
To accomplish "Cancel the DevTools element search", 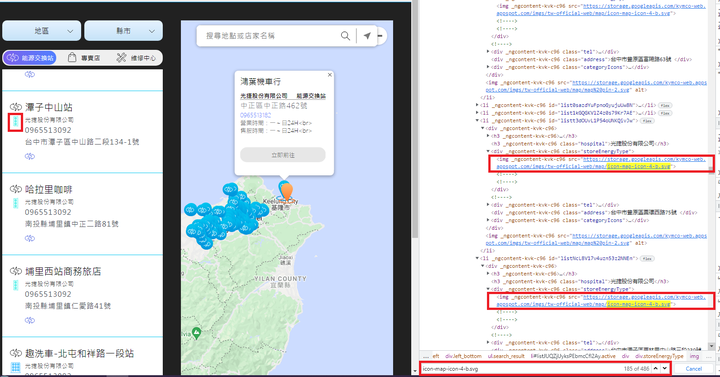I will 693,369.
